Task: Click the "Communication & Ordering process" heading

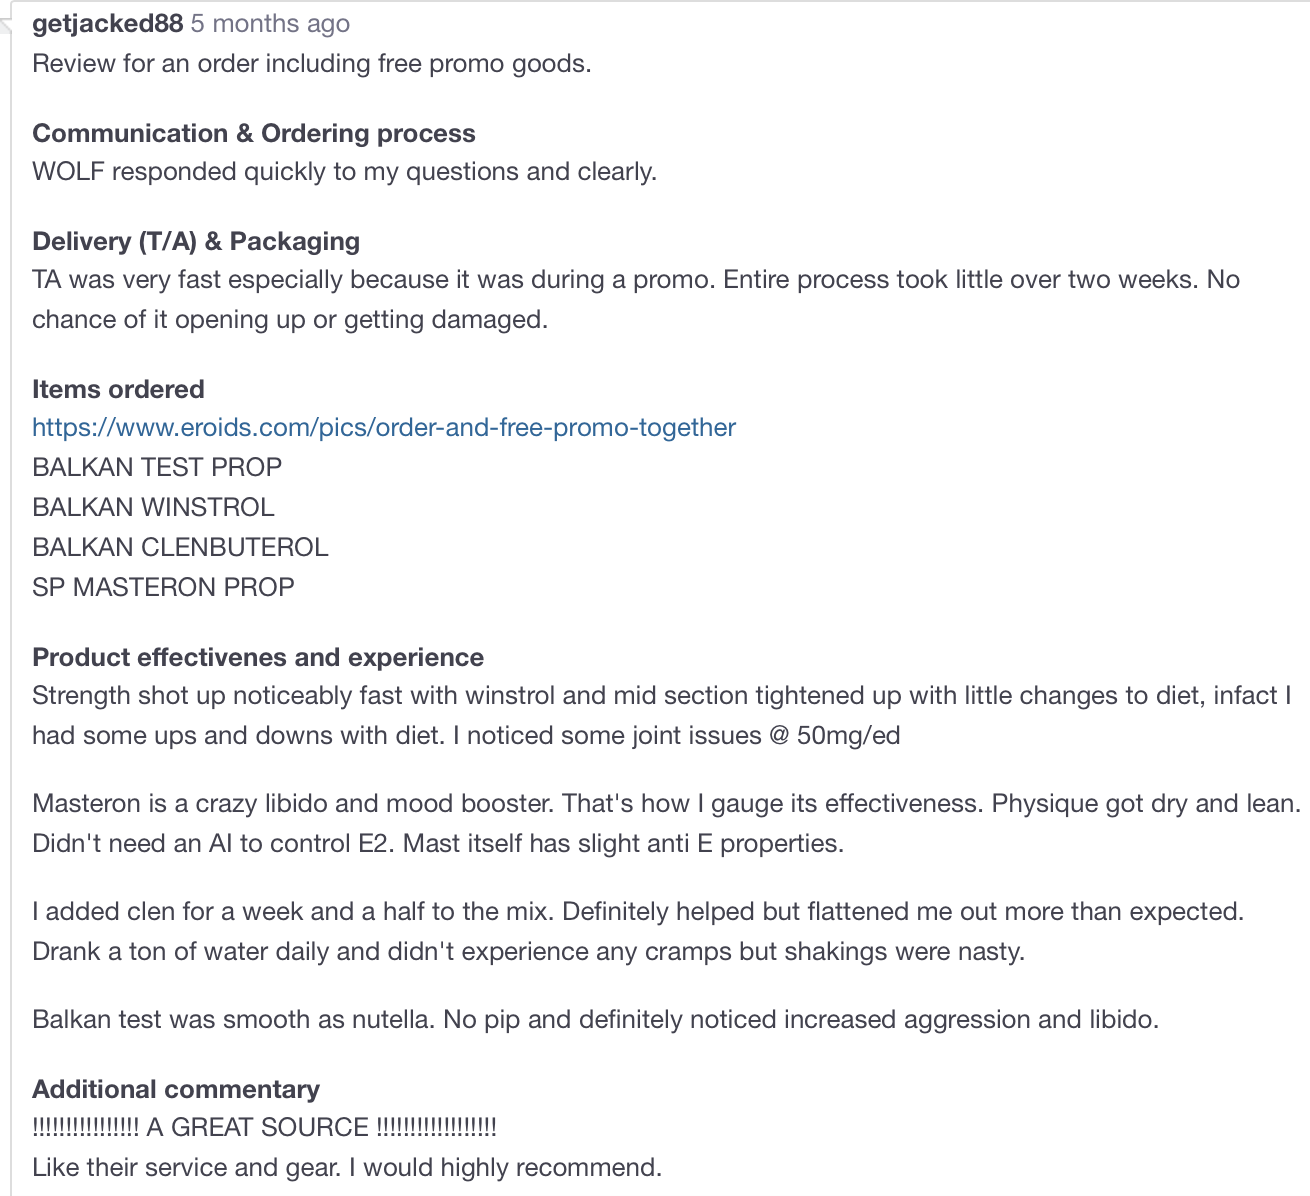Action: pos(254,134)
